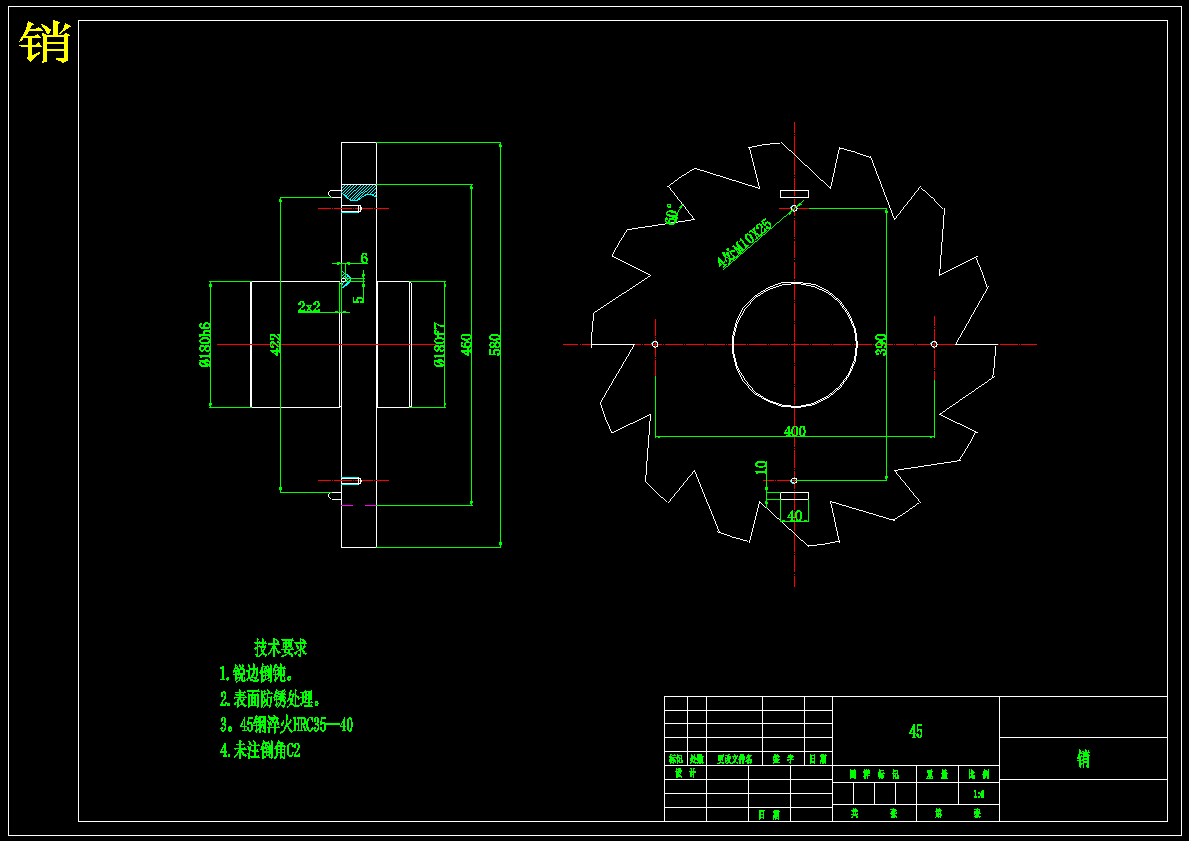Select the 400 horizontal dimension
Viewport: 1189px width, 841px height.
[794, 431]
